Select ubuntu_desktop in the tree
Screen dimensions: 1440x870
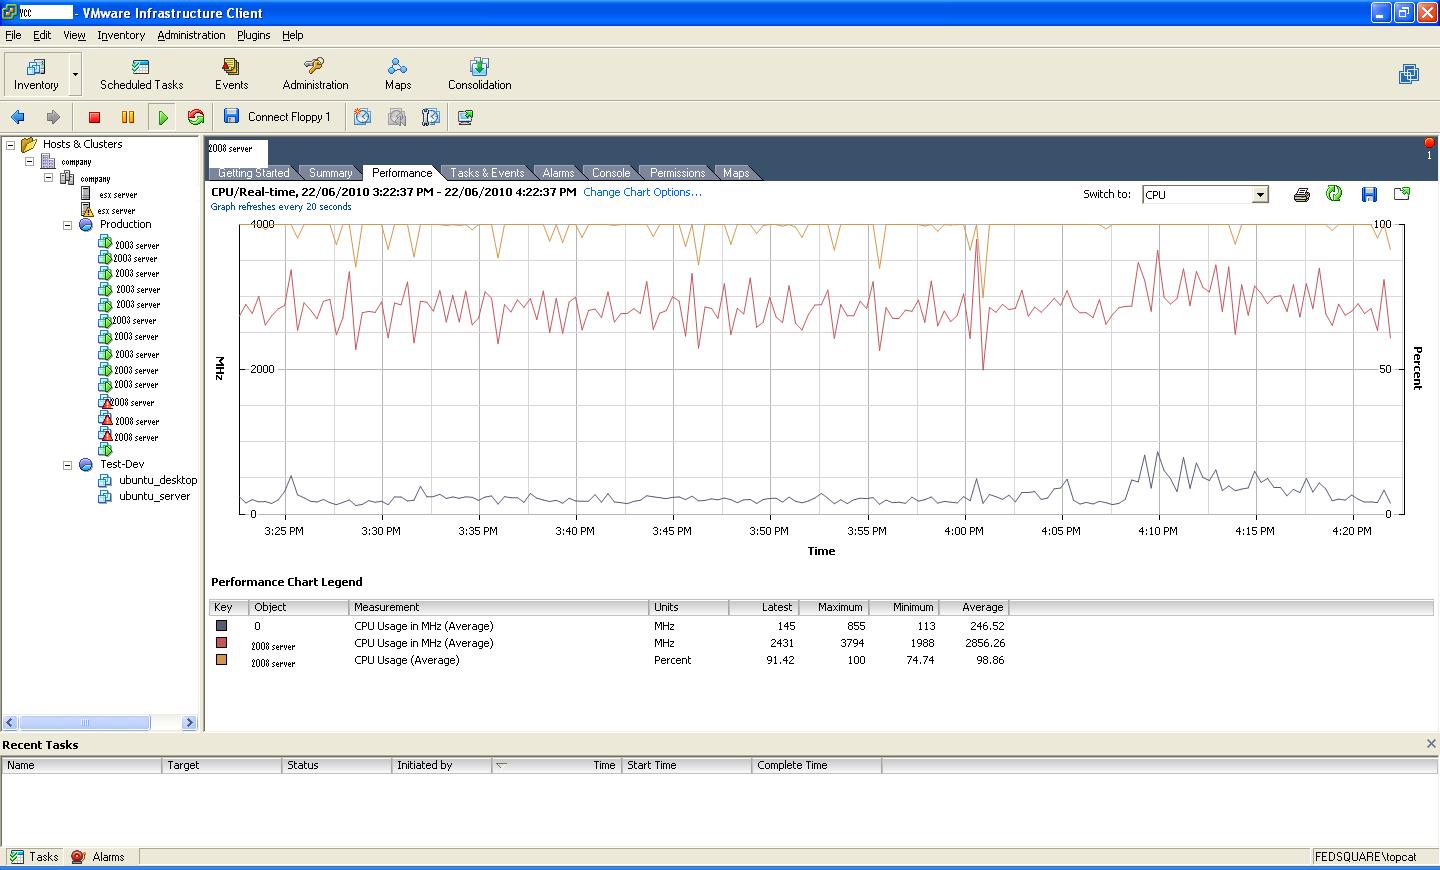coord(158,480)
